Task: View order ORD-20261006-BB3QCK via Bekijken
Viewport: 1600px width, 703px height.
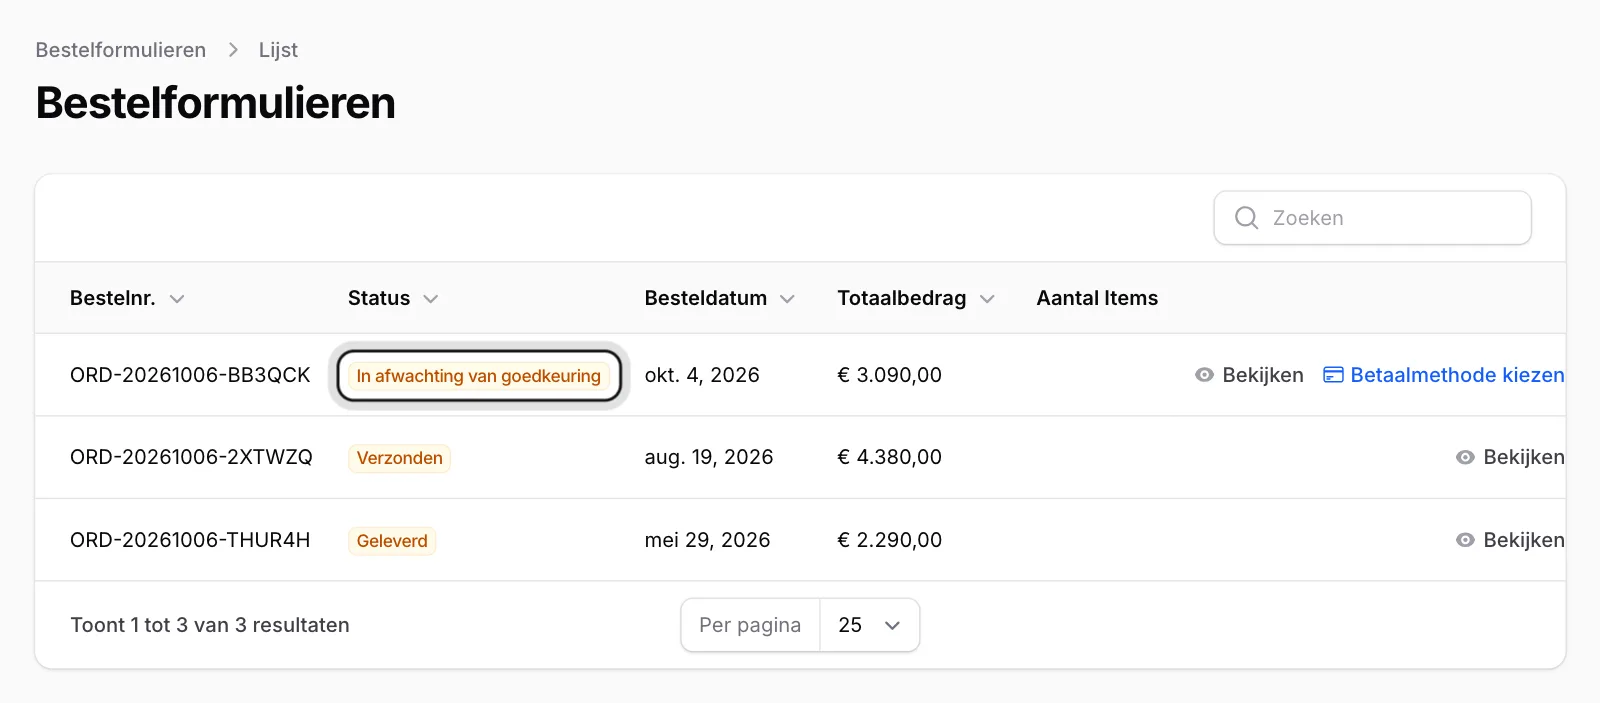Action: pos(1250,375)
